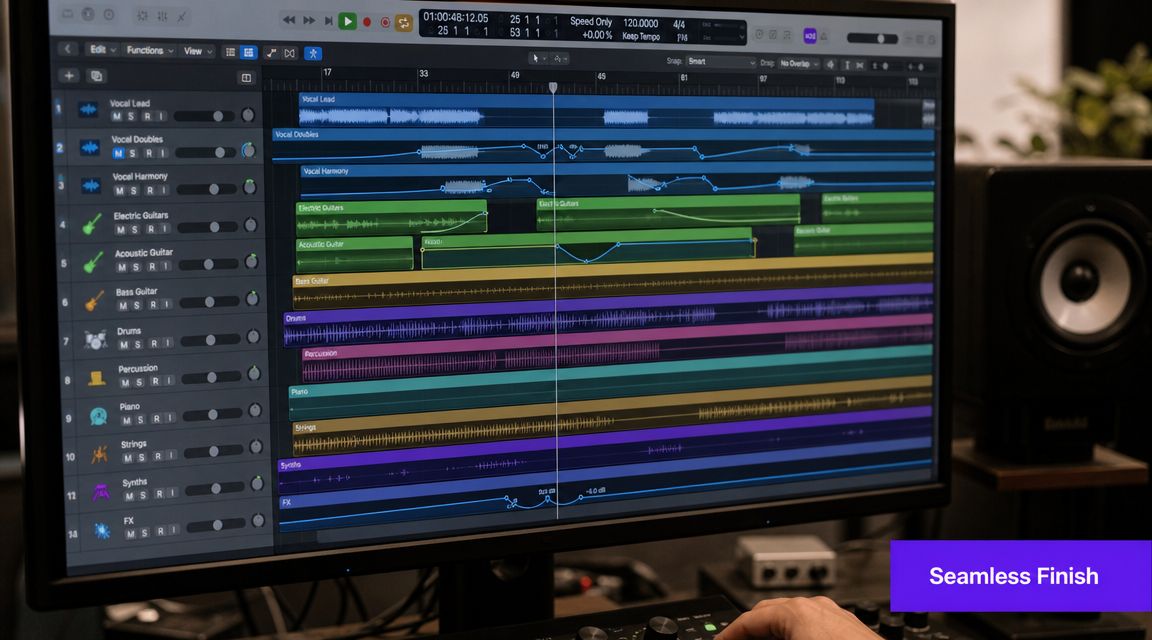Click the Keep Tempo setting
This screenshot has height=640, width=1152.
click(x=641, y=36)
